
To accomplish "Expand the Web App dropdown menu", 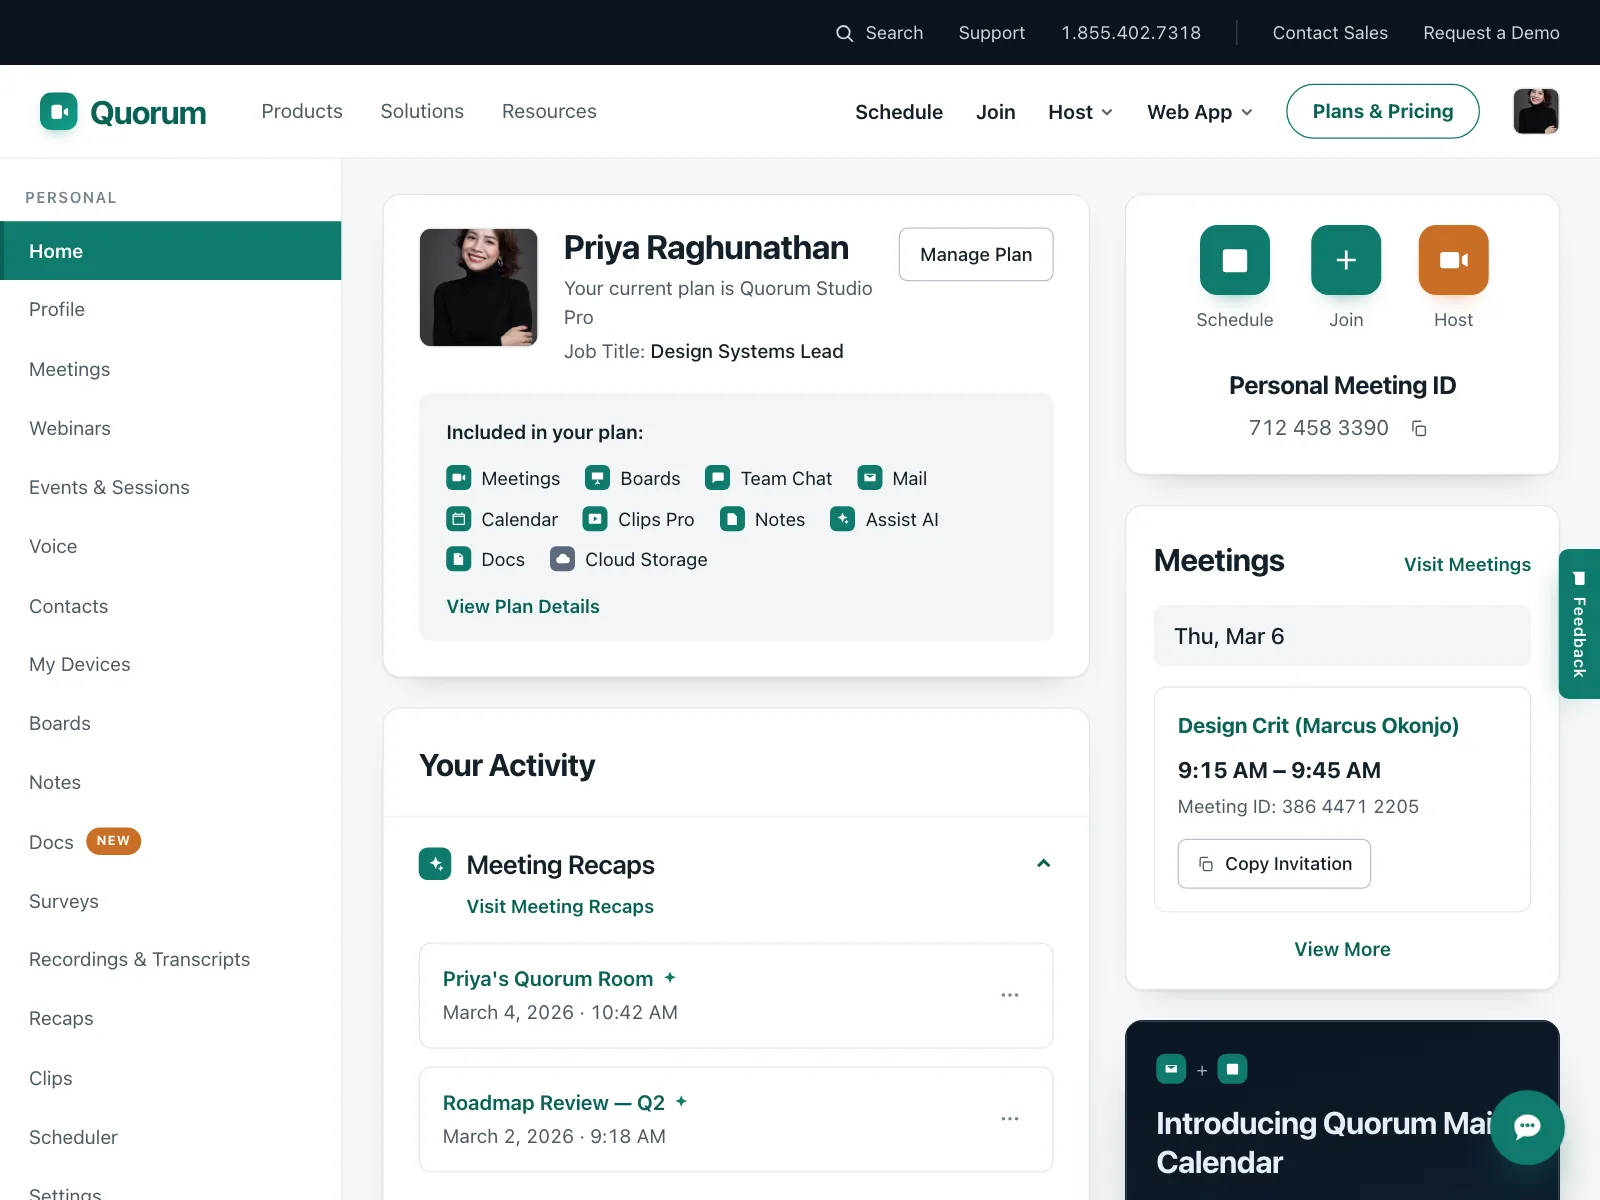I will [x=1200, y=112].
